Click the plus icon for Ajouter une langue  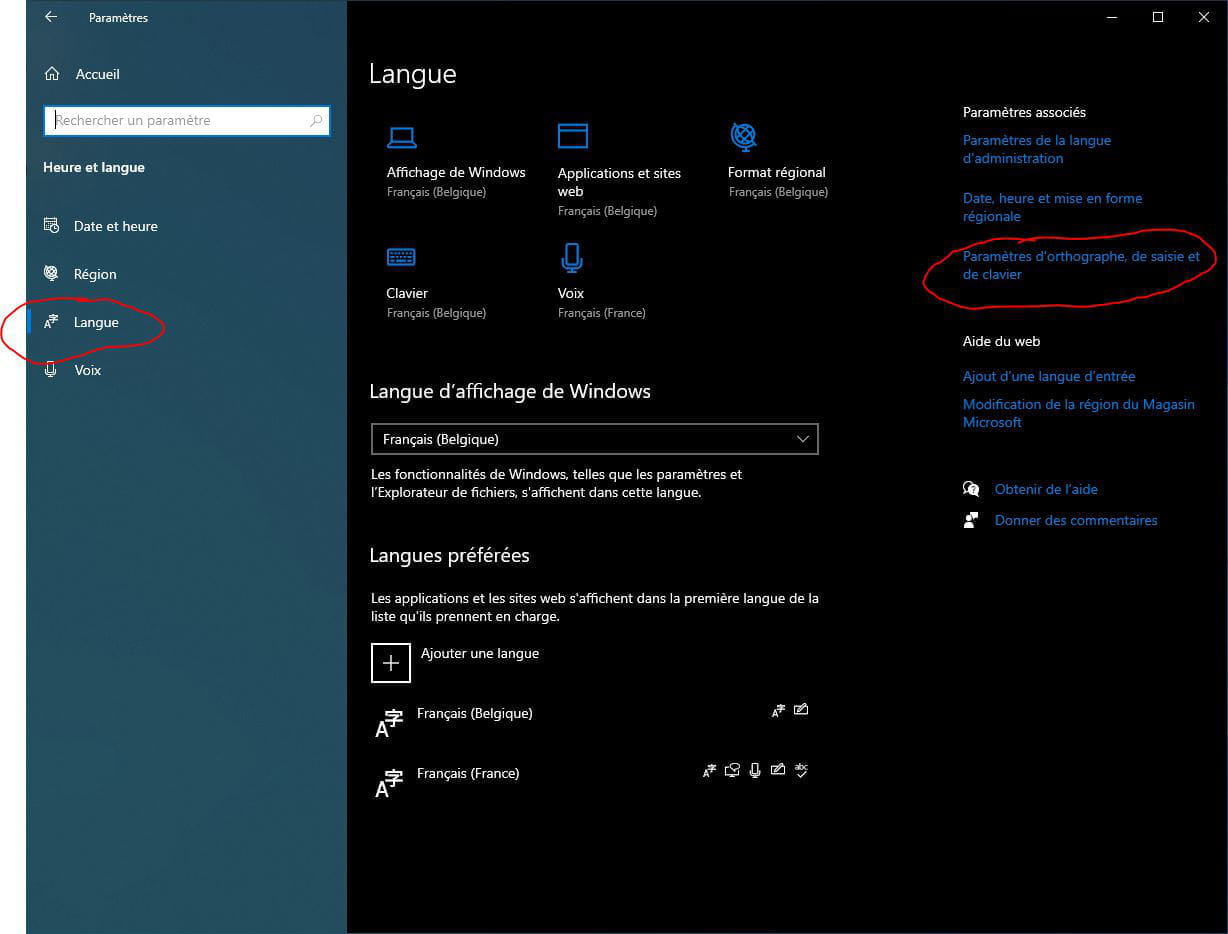point(391,663)
